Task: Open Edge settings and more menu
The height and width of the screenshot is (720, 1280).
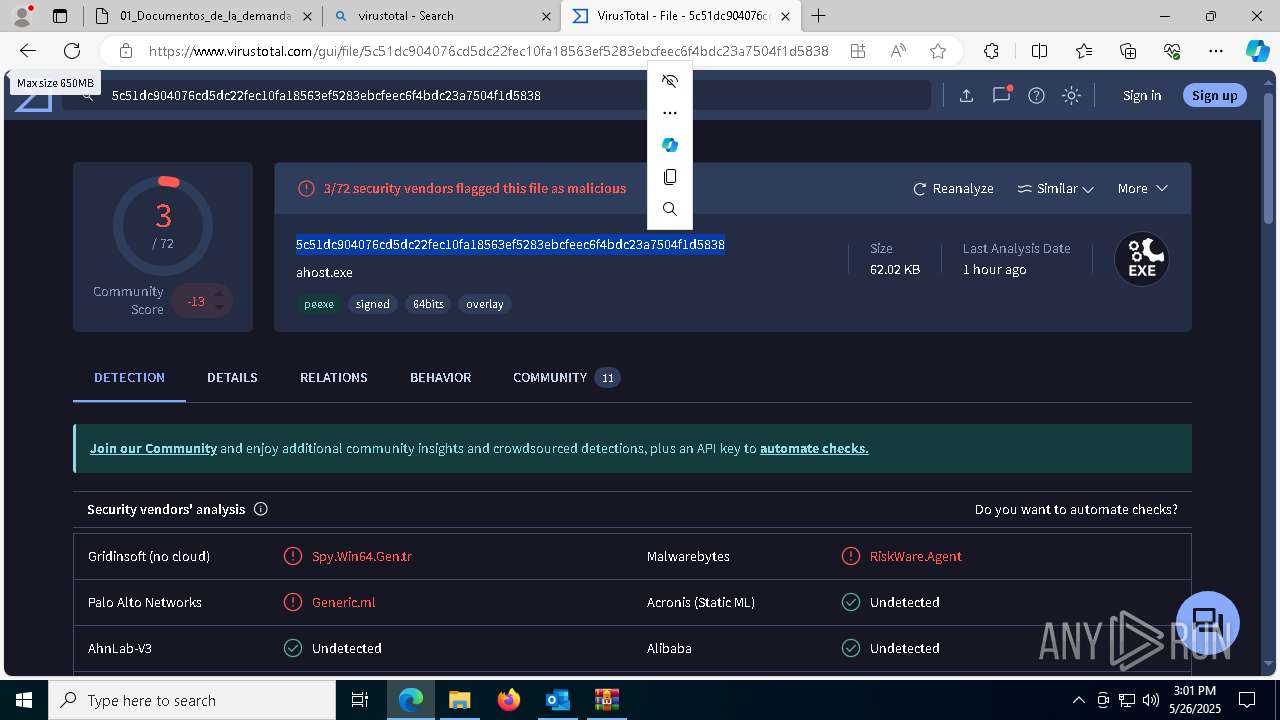Action: pyautogui.click(x=1216, y=51)
